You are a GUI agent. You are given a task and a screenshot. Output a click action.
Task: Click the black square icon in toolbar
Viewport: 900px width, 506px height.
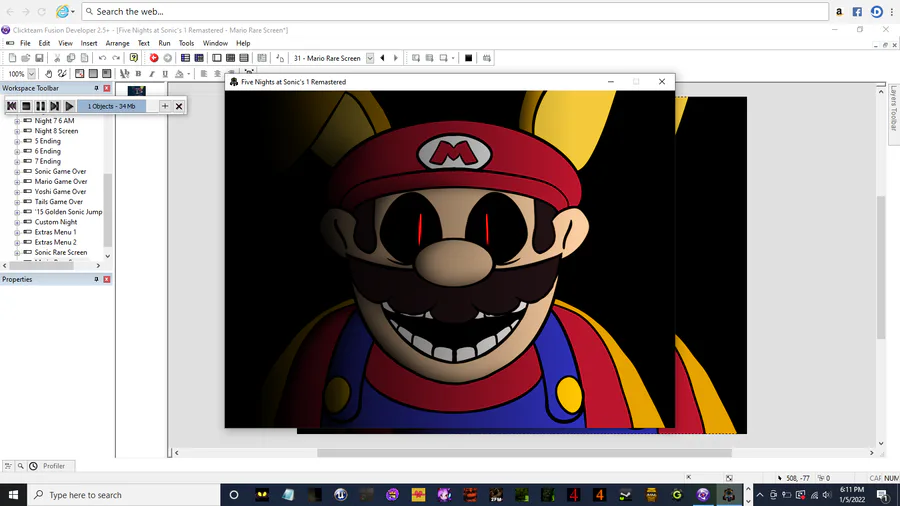pos(468,58)
